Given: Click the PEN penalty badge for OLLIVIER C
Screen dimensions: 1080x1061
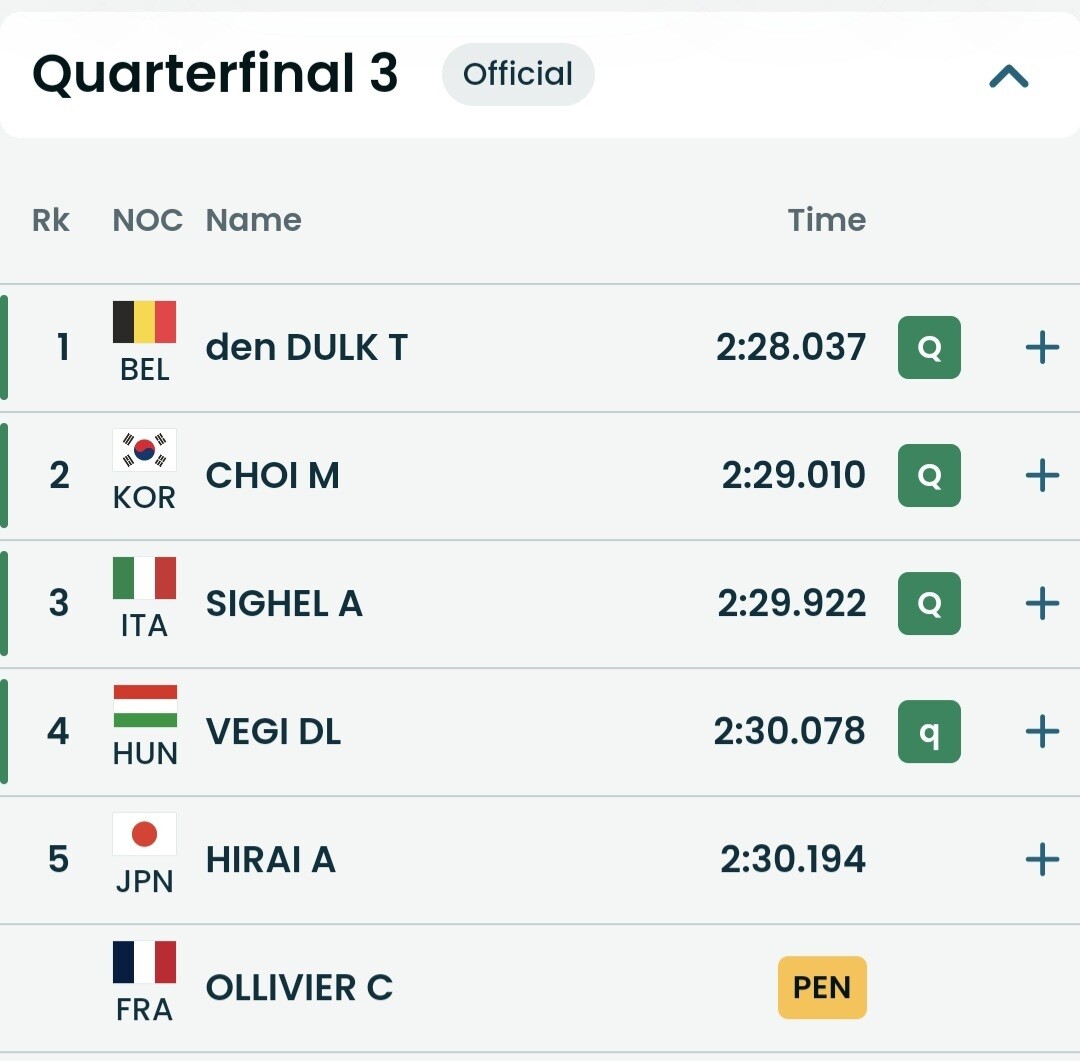Looking at the screenshot, I should point(822,987).
